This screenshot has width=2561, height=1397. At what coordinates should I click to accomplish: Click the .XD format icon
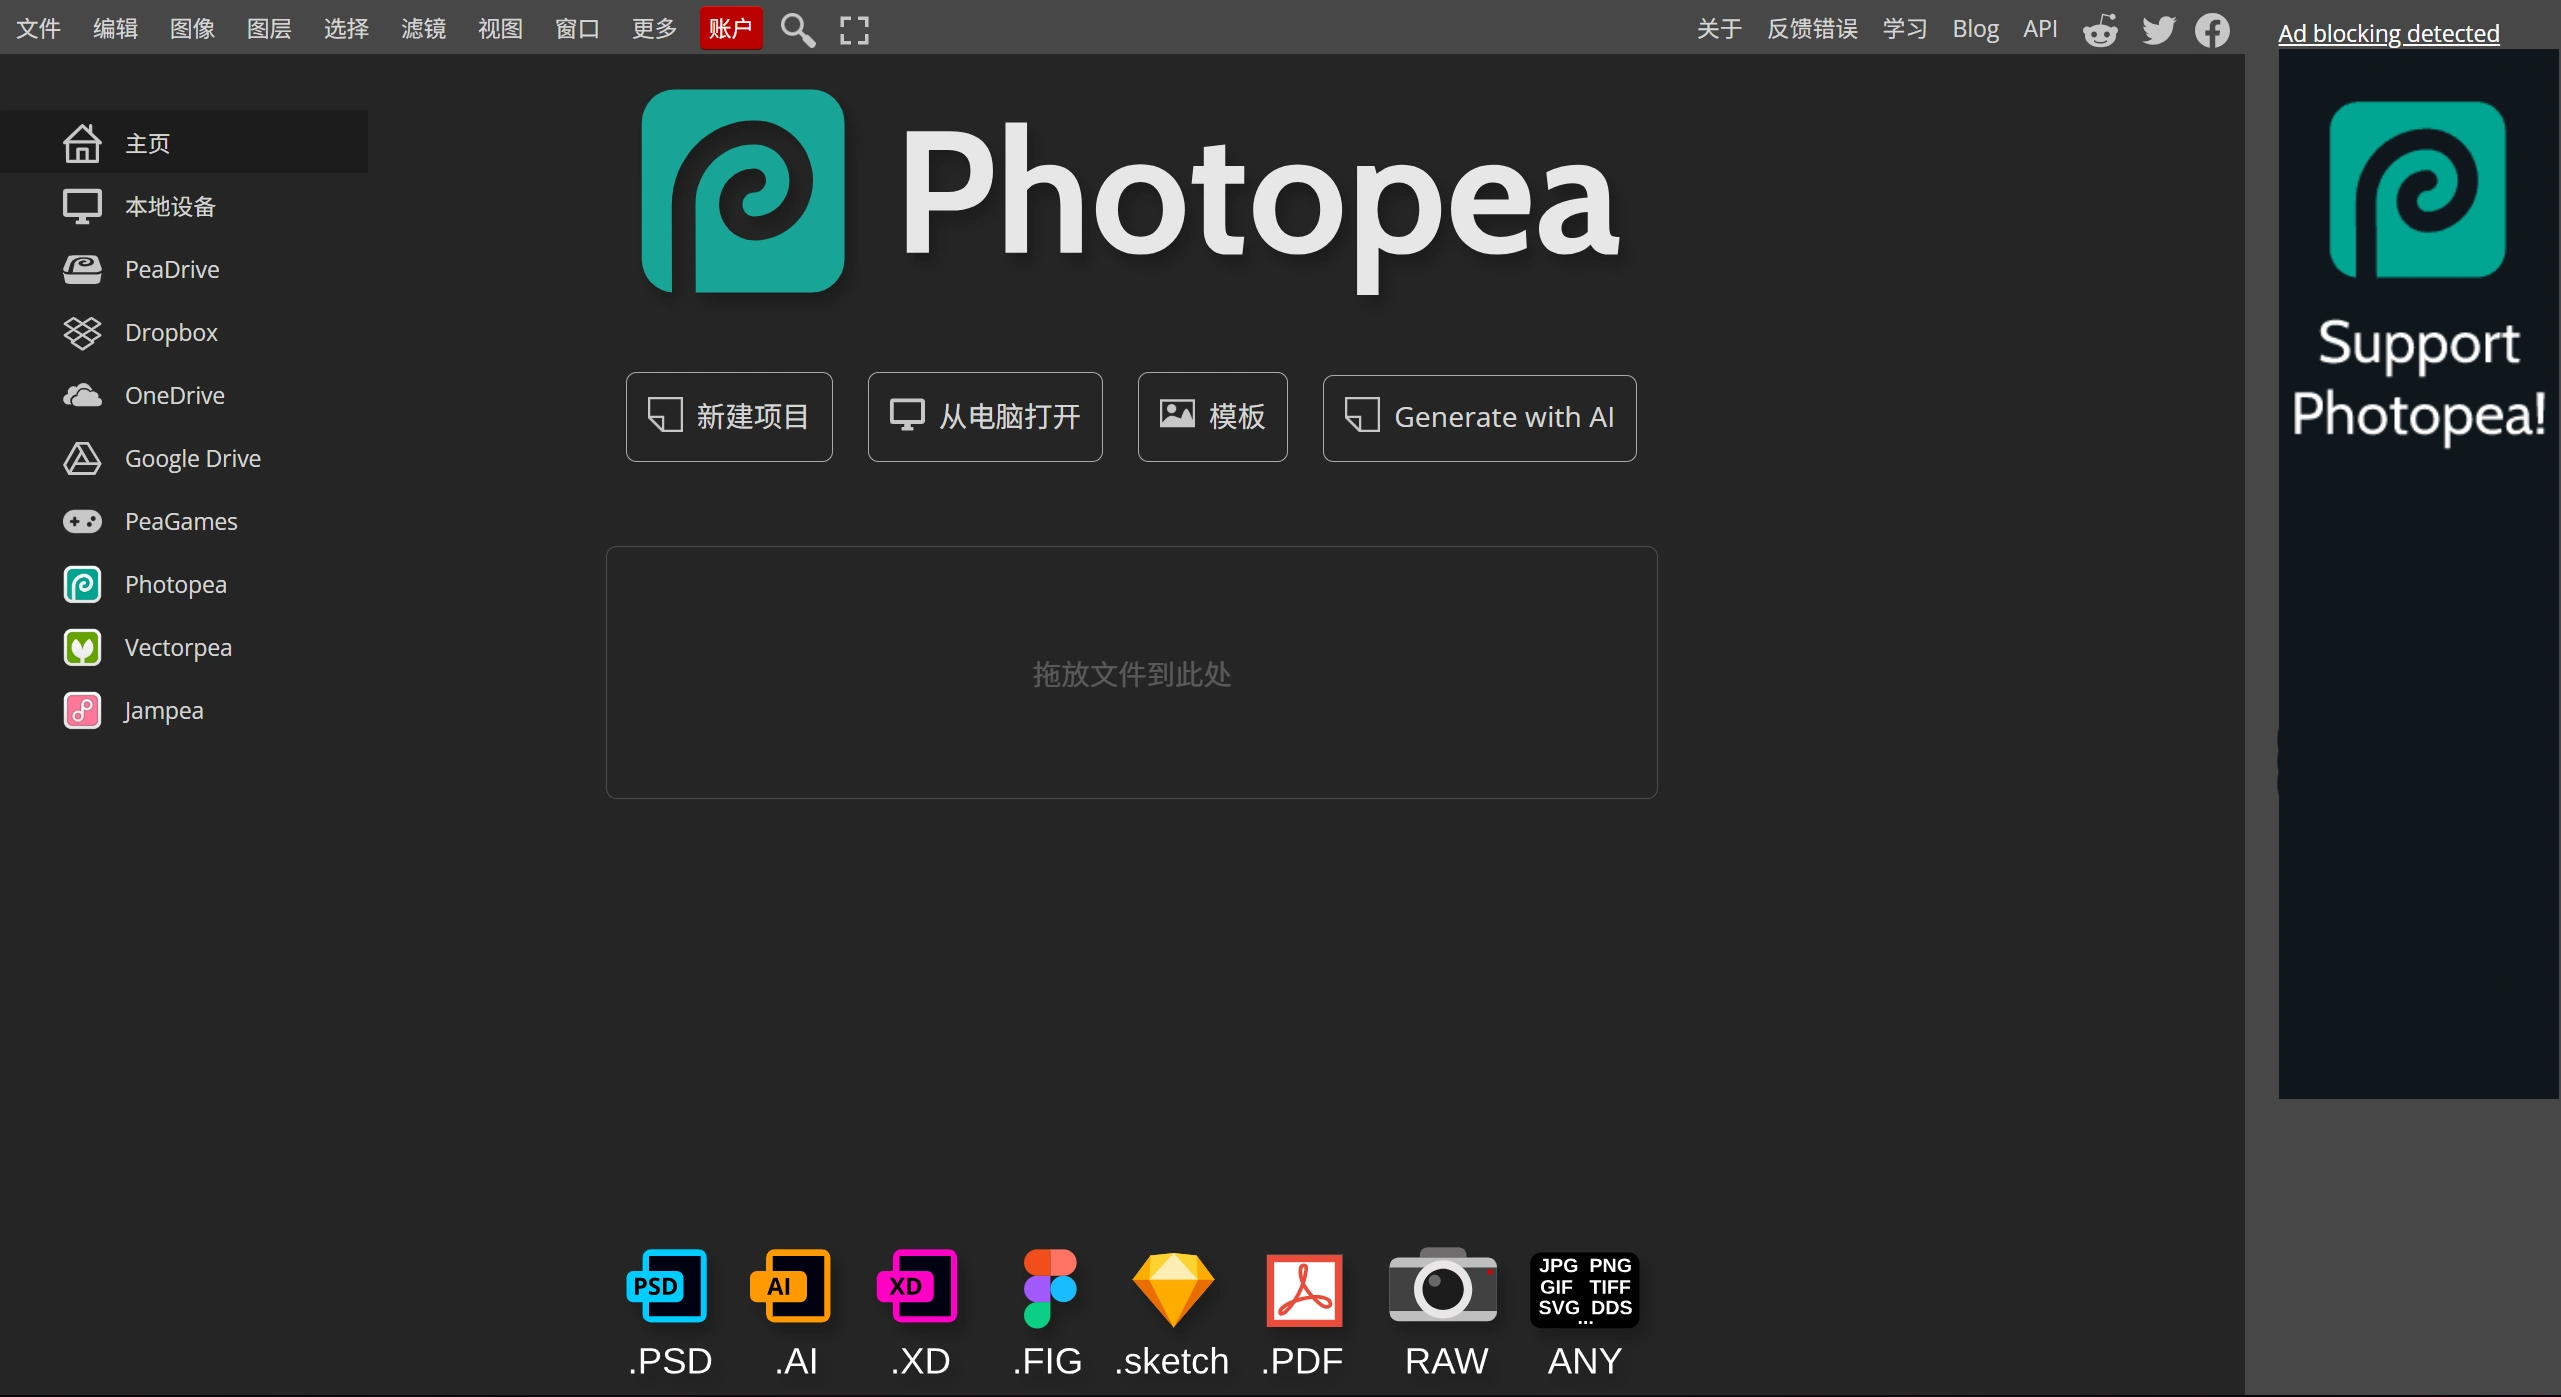pos(919,1312)
